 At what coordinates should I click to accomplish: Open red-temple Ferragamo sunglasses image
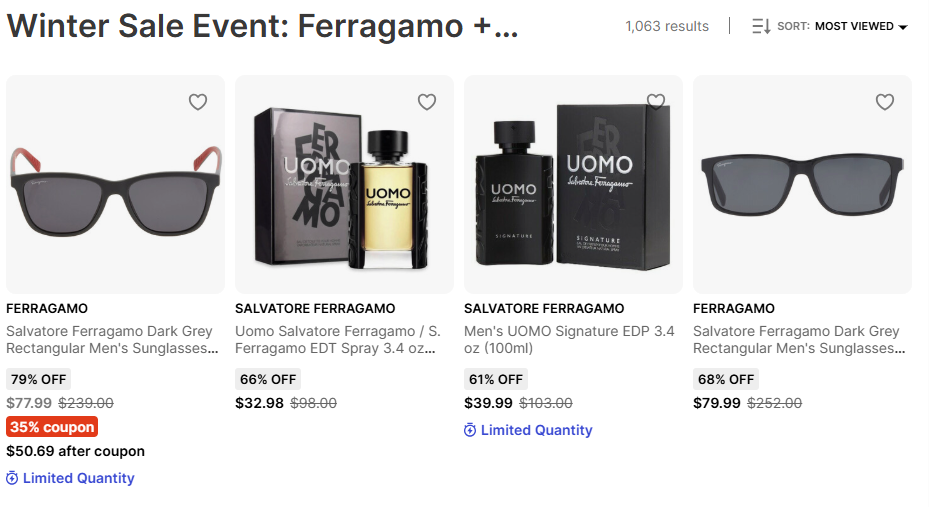coord(115,185)
